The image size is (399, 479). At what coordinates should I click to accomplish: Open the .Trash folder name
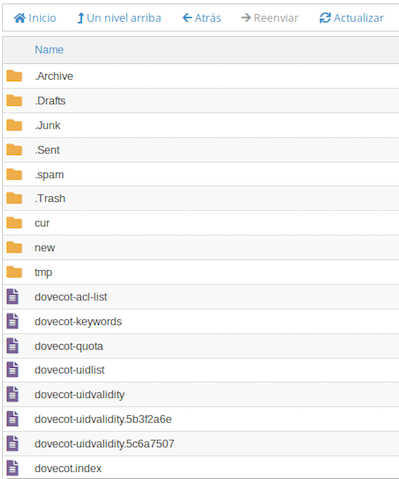tap(50, 199)
